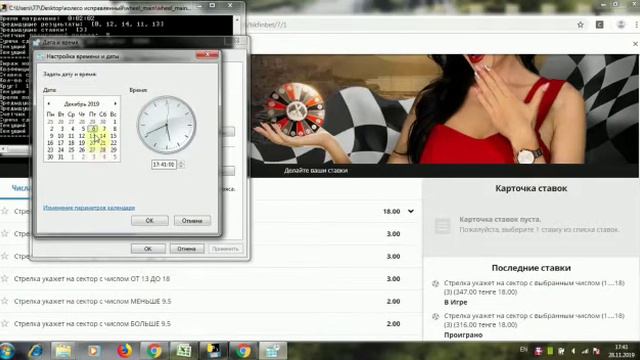This screenshot has width=640, height=360.
Task: Click the extension icon next to bookmark star
Action: (x=600, y=25)
